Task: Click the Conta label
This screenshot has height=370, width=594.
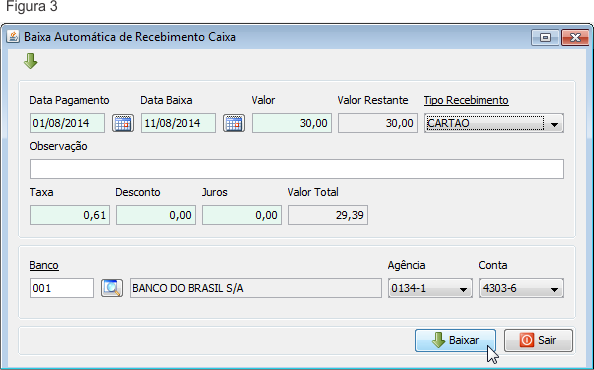Action: coord(492,265)
